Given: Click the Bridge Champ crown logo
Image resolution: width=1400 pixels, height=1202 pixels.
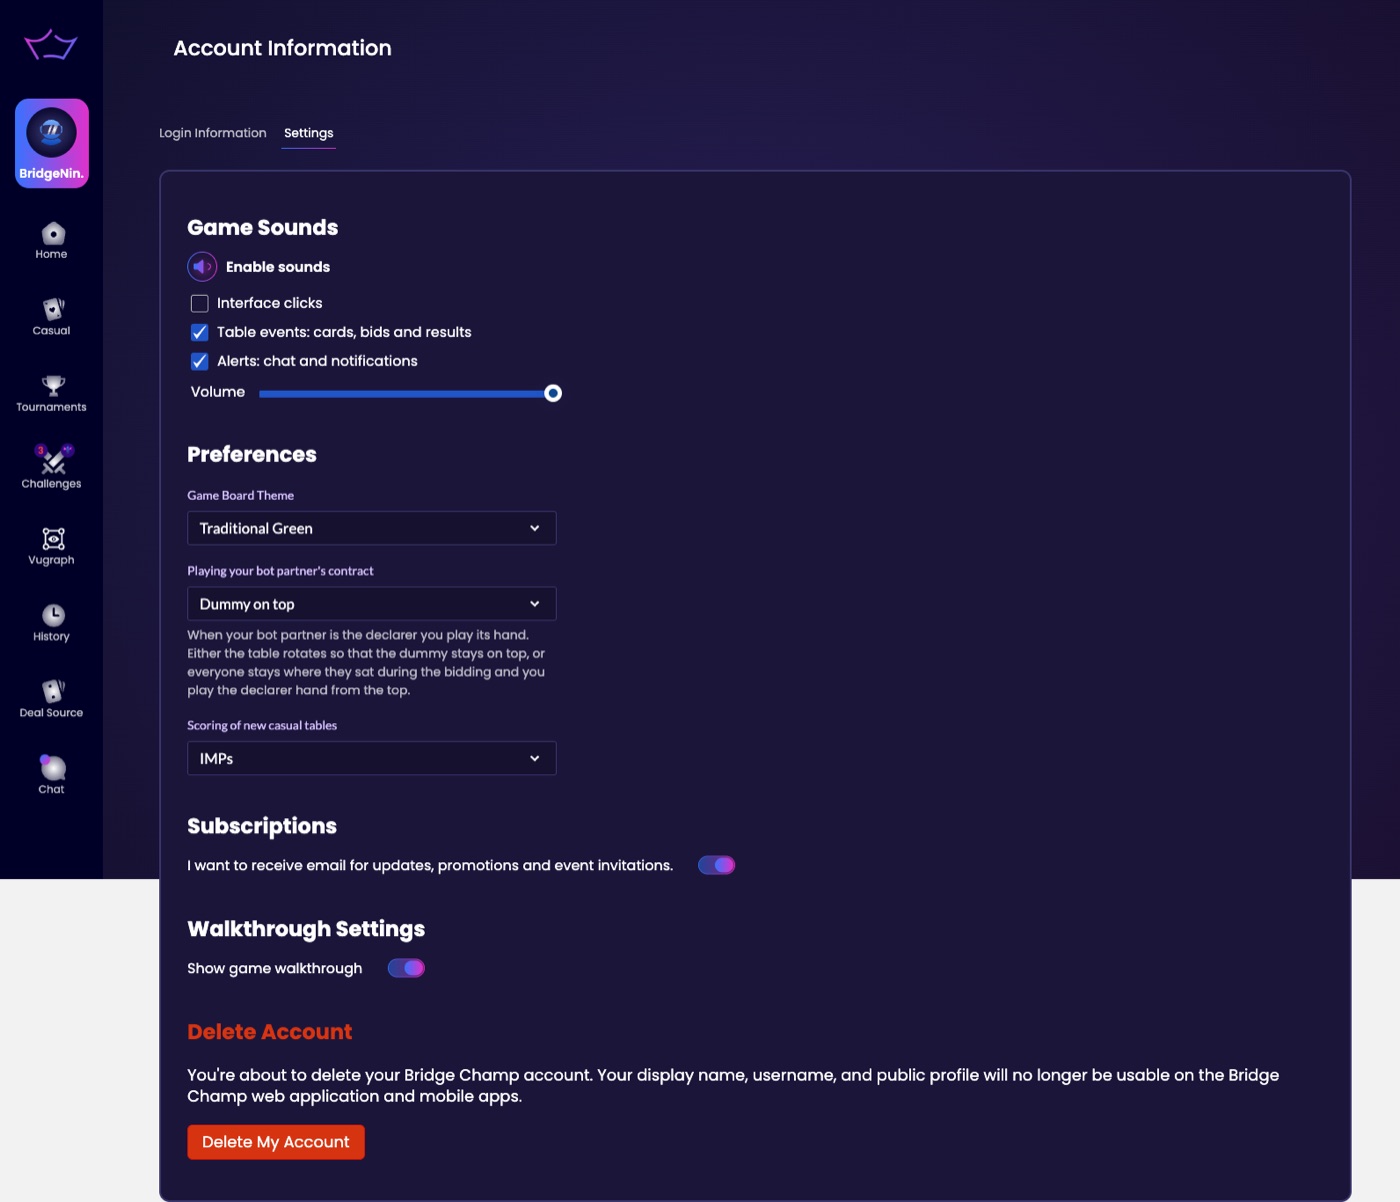Looking at the screenshot, I should point(51,44).
